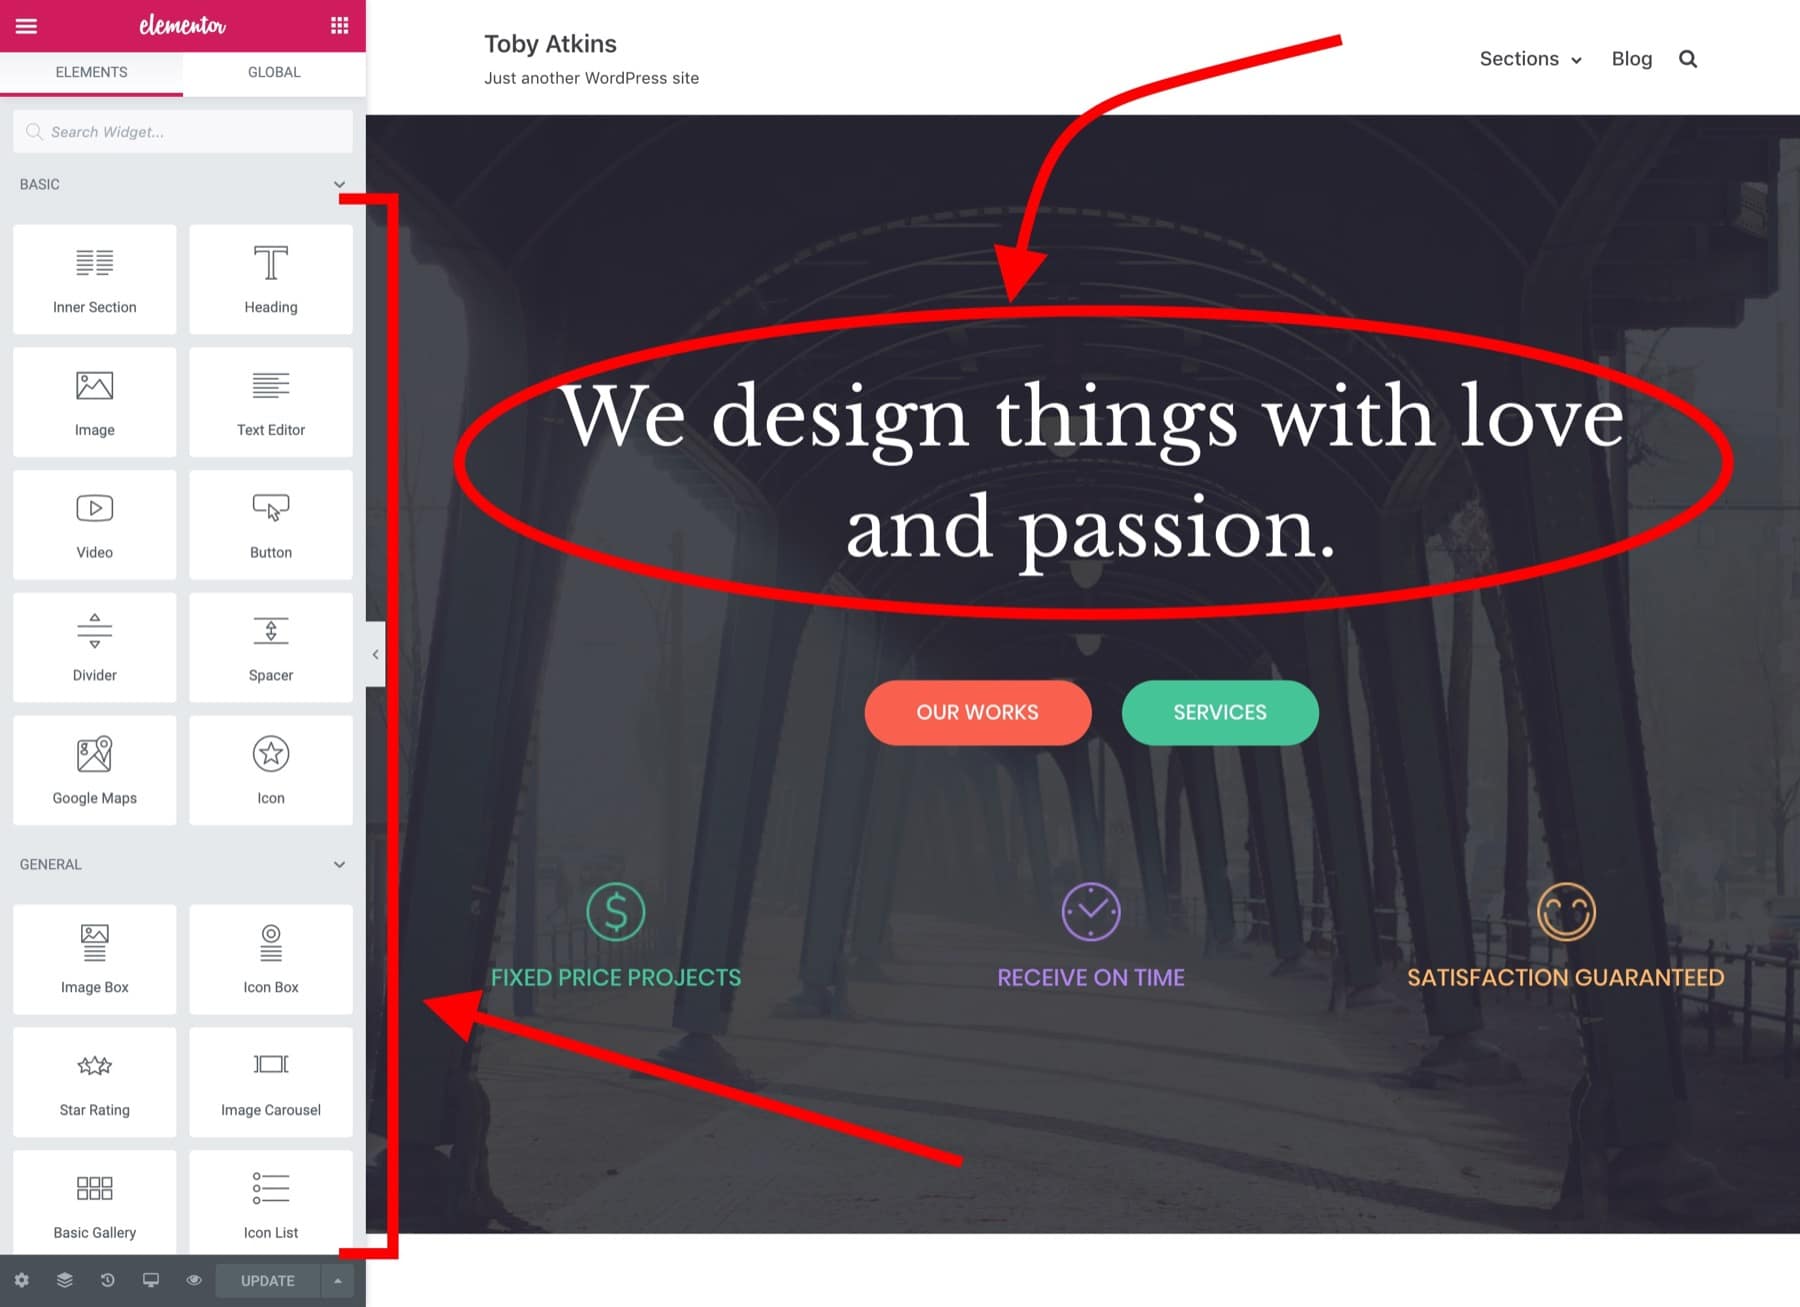Open the Navigator panel from bottom bar
The image size is (1800, 1307).
tap(65, 1280)
